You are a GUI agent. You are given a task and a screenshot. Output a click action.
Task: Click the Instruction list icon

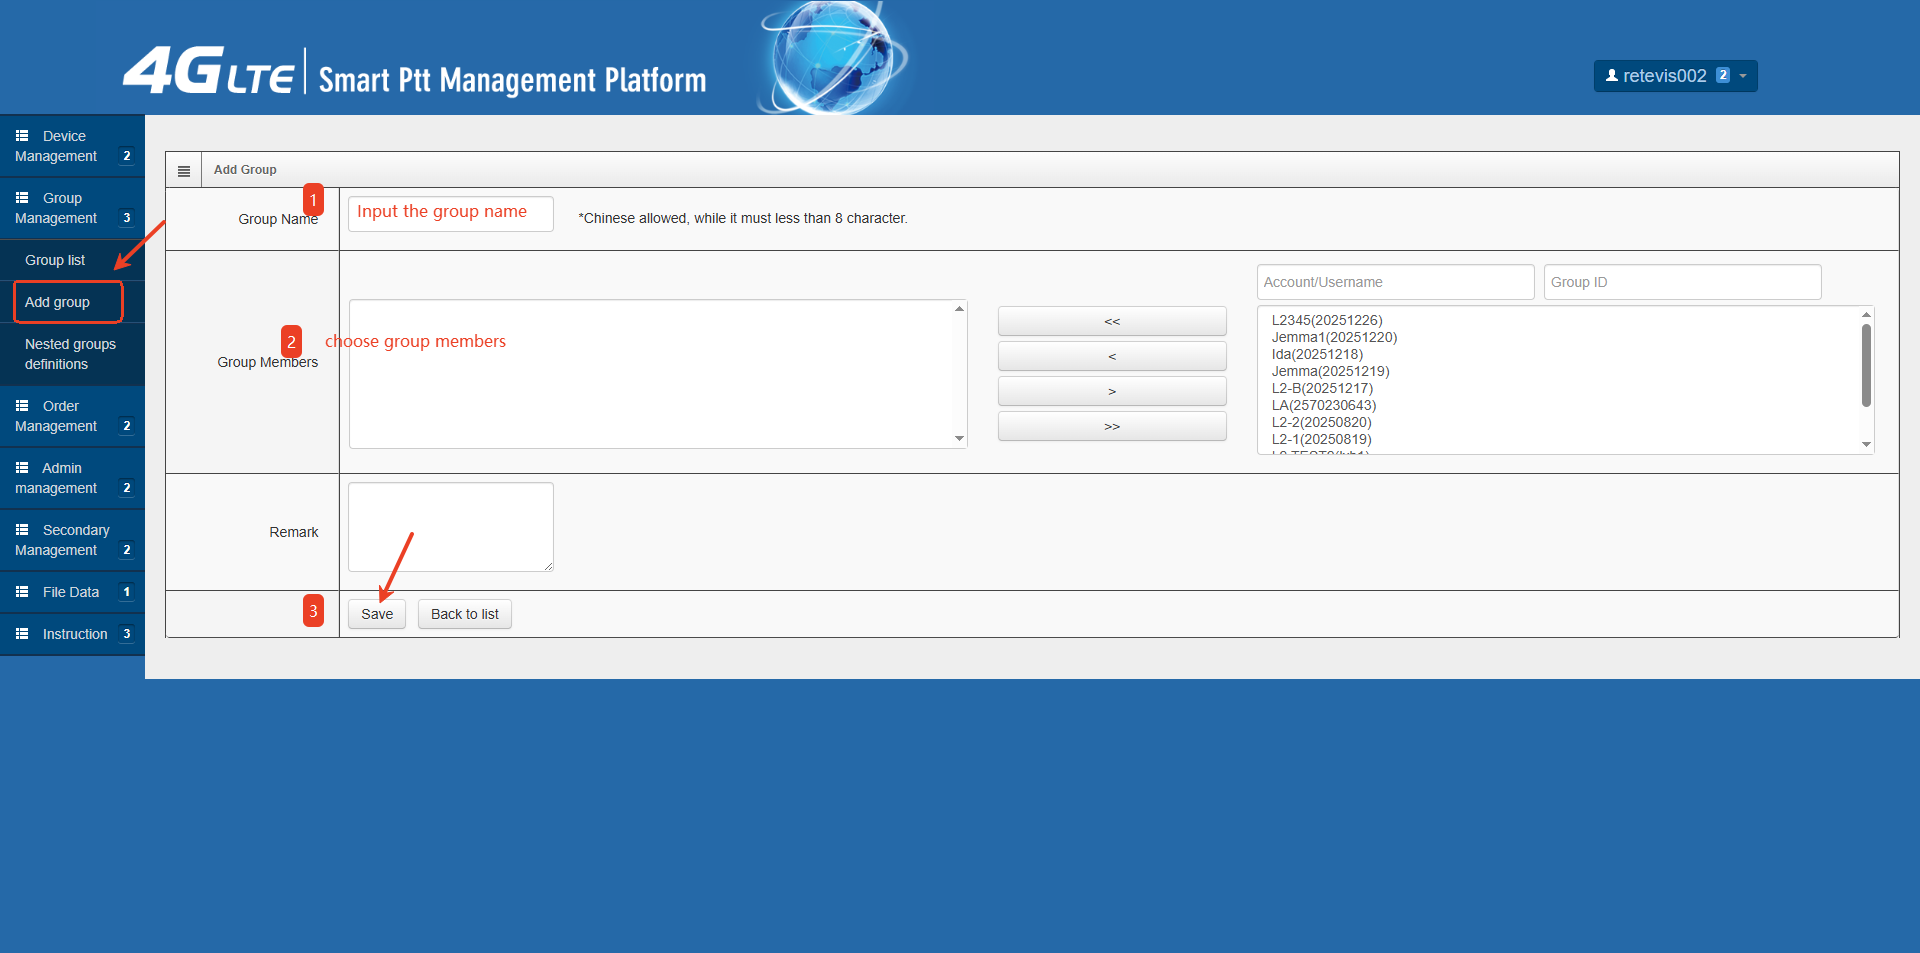pyautogui.click(x=22, y=634)
